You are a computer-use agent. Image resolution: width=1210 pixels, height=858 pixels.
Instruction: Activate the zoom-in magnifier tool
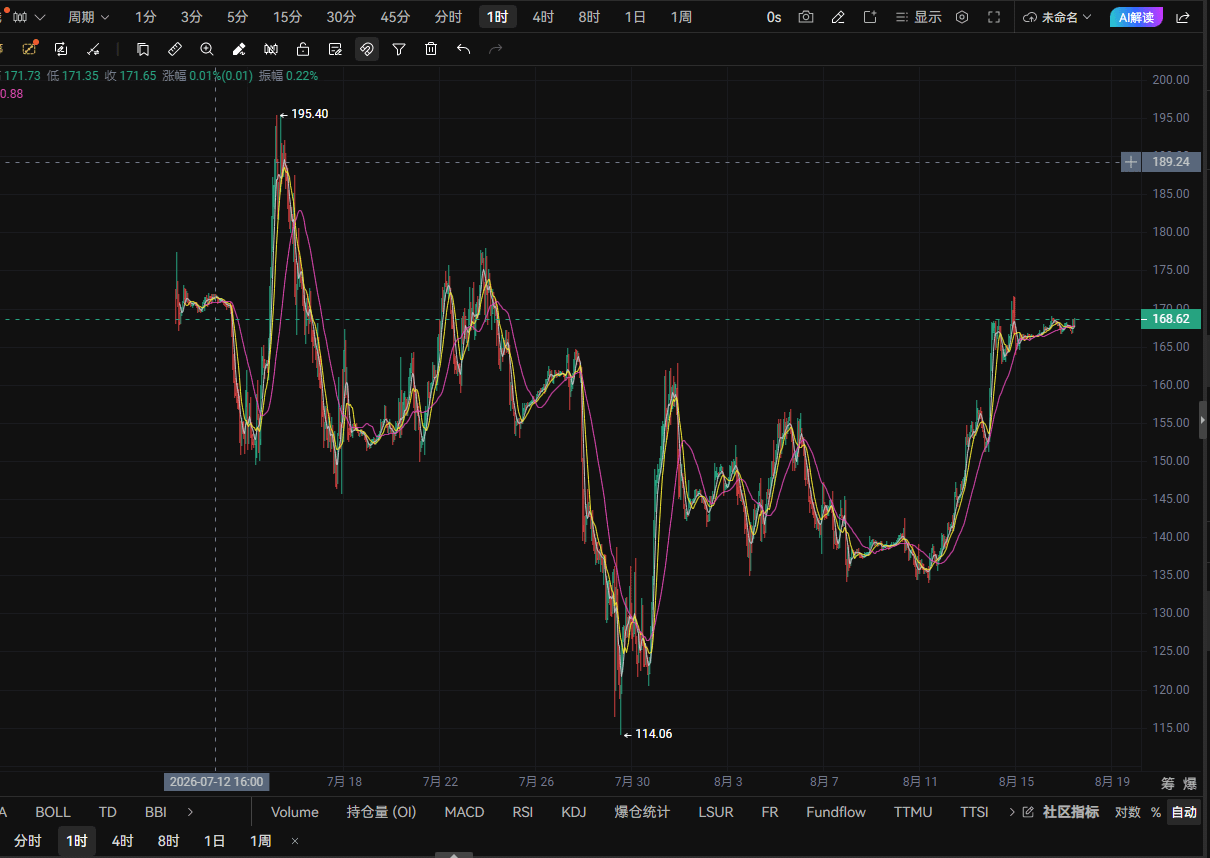207,49
